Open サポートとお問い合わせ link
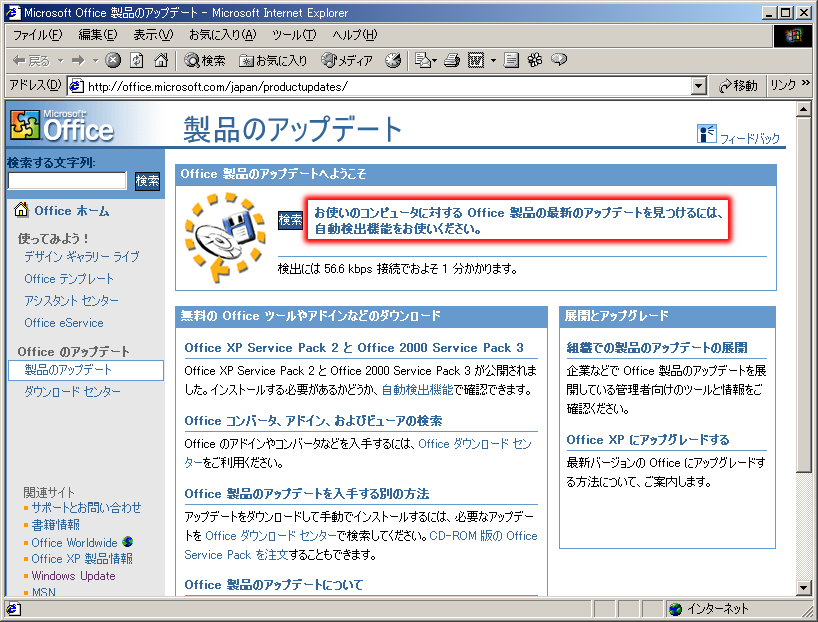818x622 pixels. [x=86, y=507]
